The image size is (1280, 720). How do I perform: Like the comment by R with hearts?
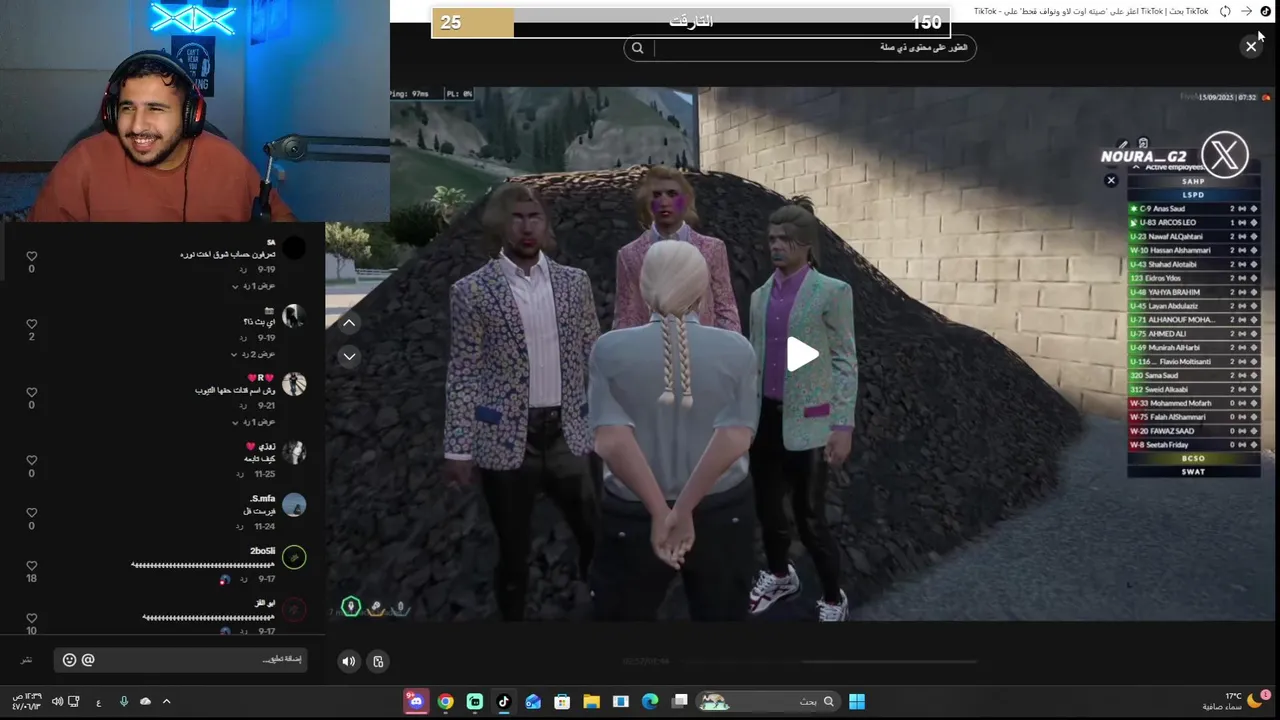(31, 392)
